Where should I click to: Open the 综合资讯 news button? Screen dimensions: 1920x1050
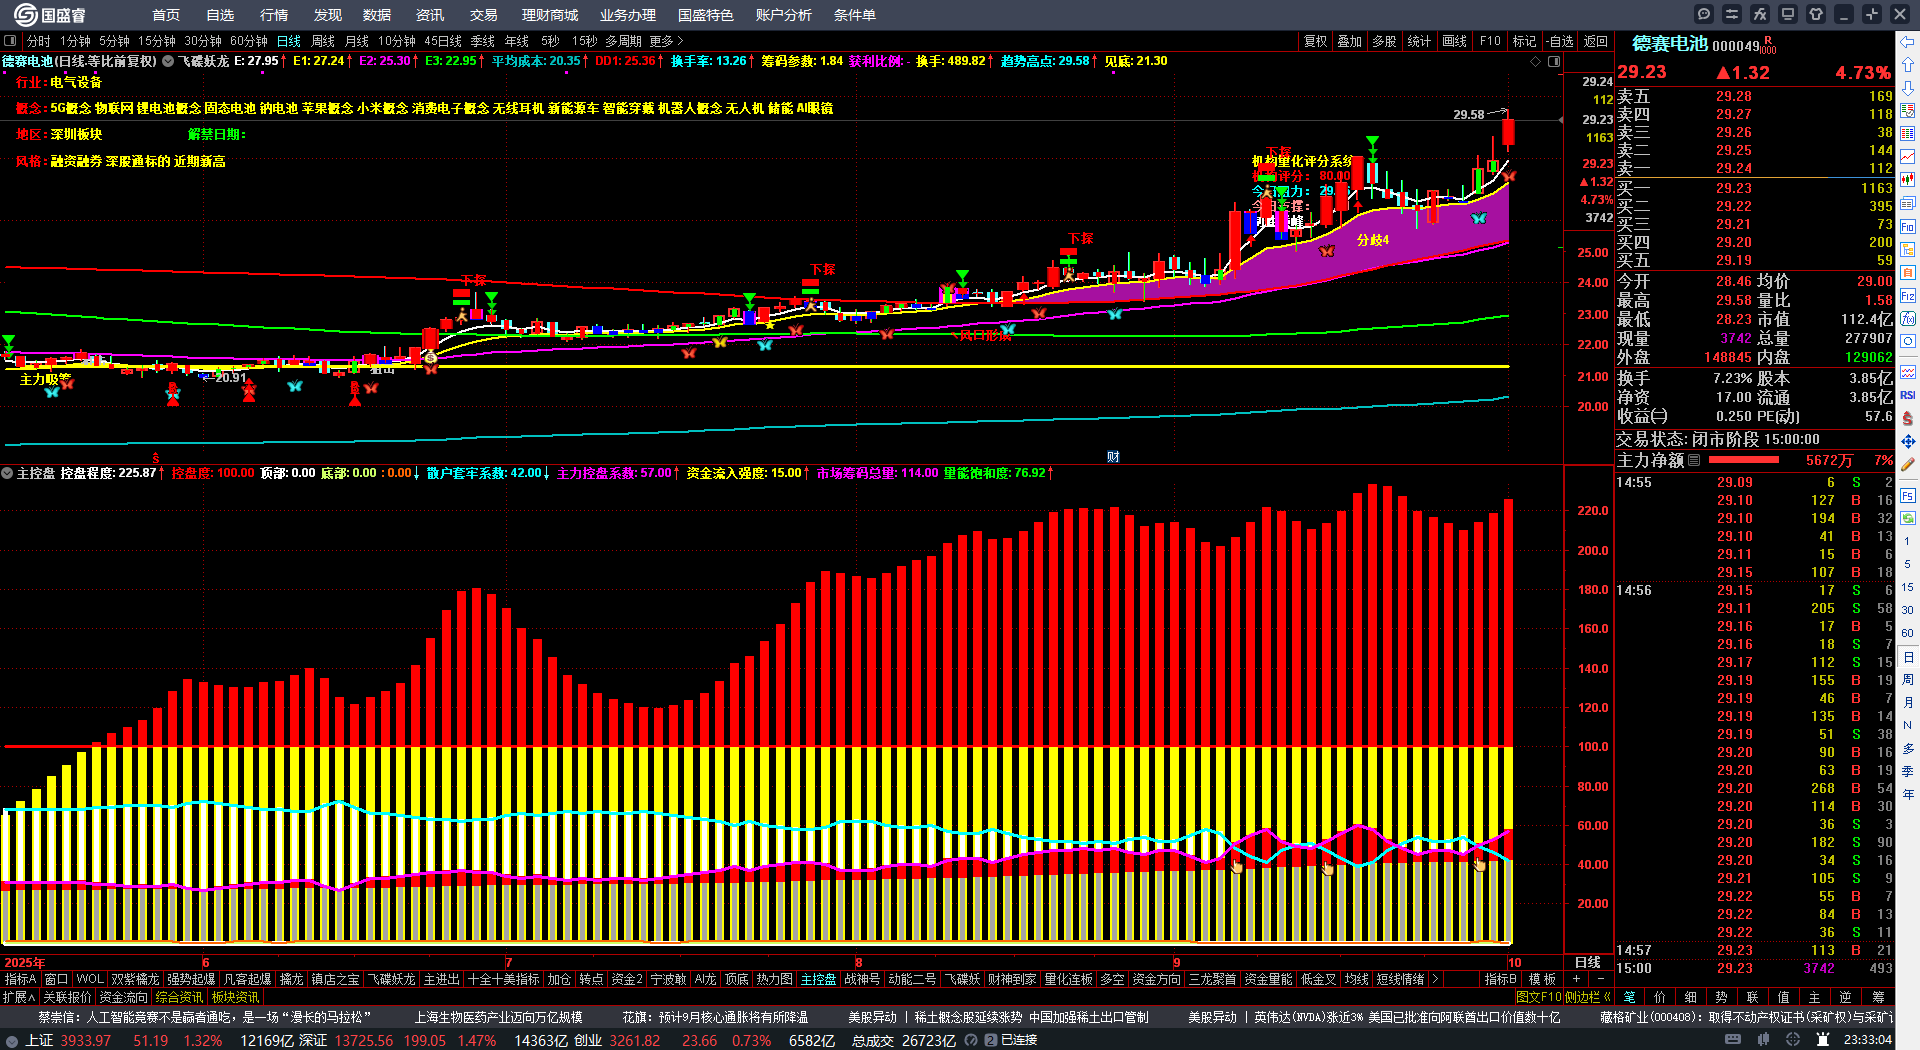click(179, 997)
